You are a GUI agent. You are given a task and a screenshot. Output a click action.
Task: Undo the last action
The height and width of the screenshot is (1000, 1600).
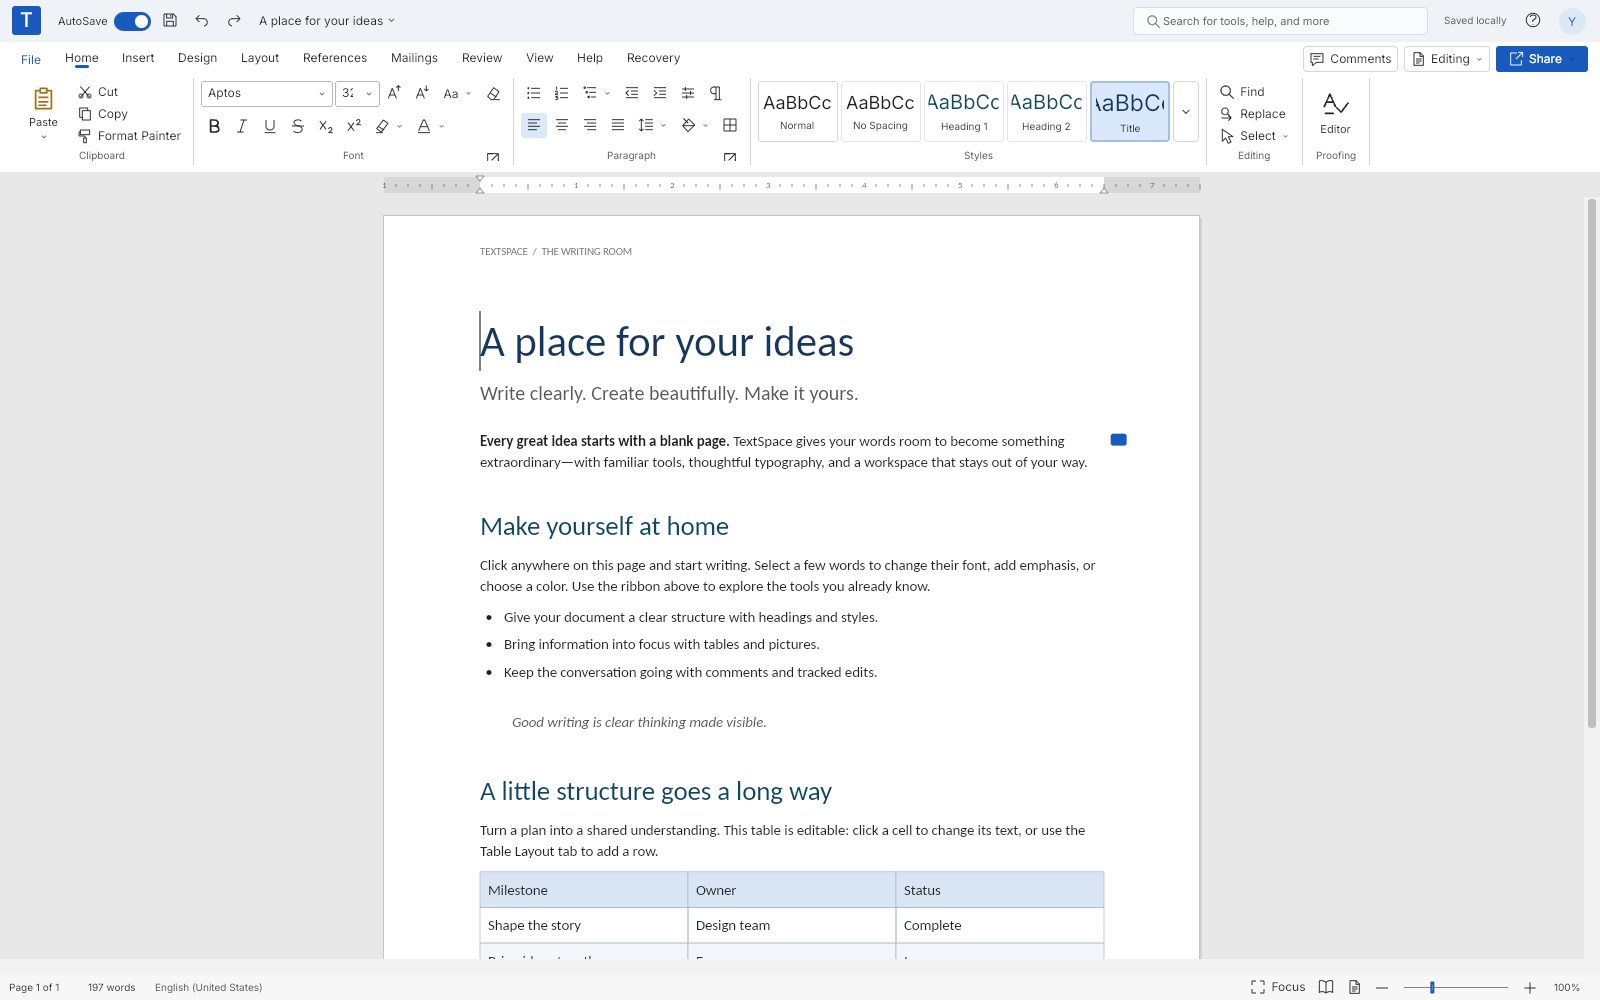(x=202, y=20)
